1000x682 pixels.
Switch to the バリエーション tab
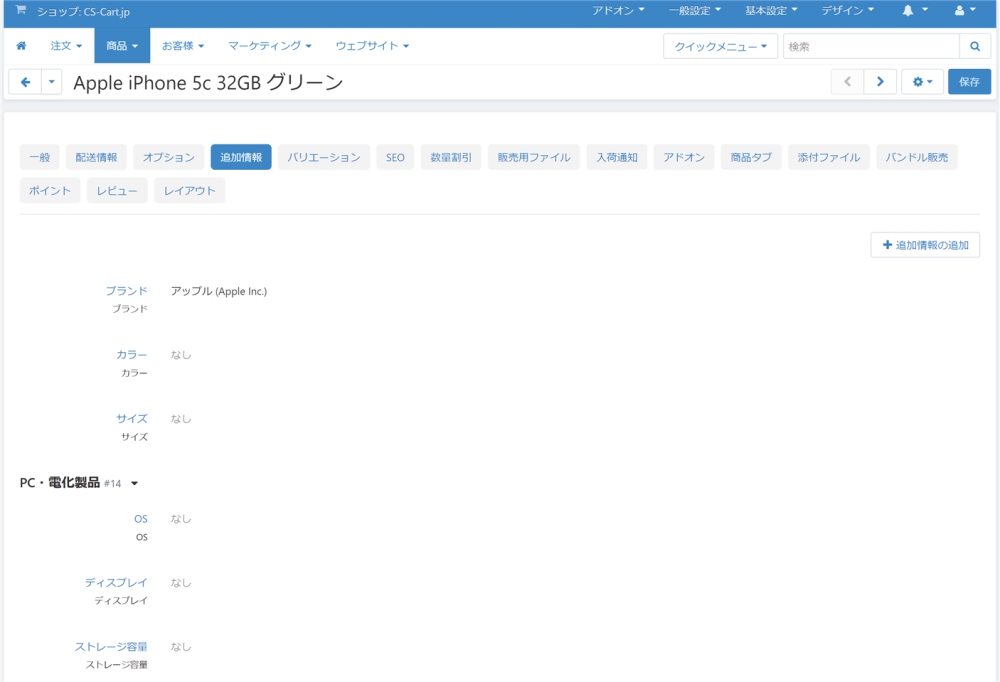pyautogui.click(x=324, y=158)
